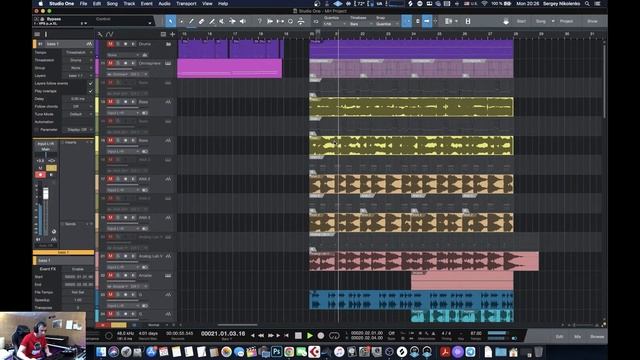
Task: Select the blue audio clip near bottom
Action: (411, 300)
